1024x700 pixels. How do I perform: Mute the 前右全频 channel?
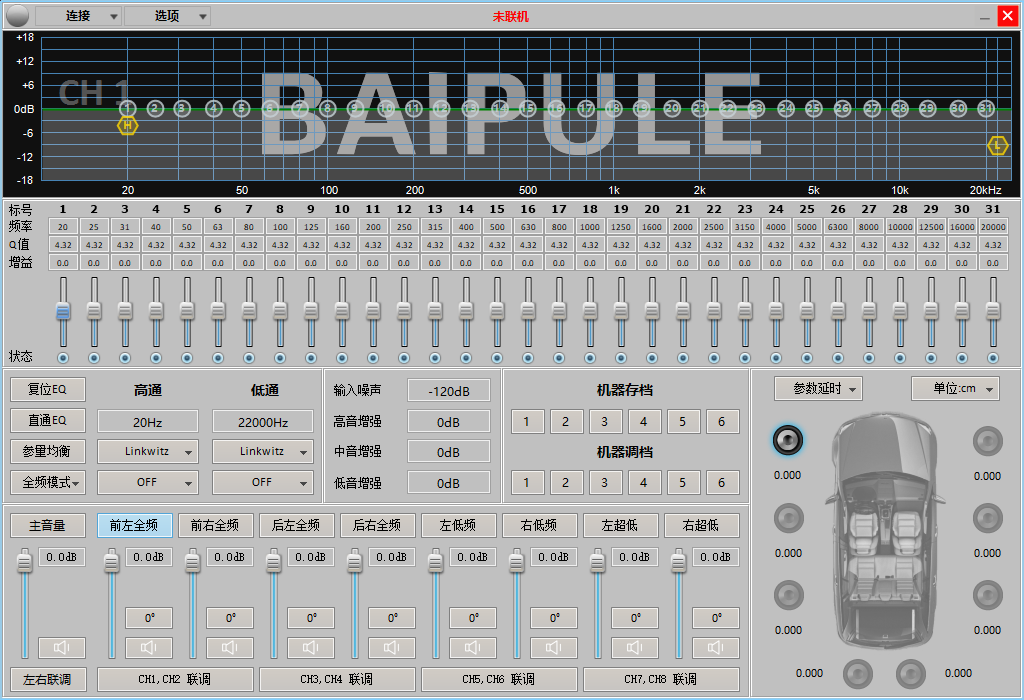pyautogui.click(x=230, y=647)
